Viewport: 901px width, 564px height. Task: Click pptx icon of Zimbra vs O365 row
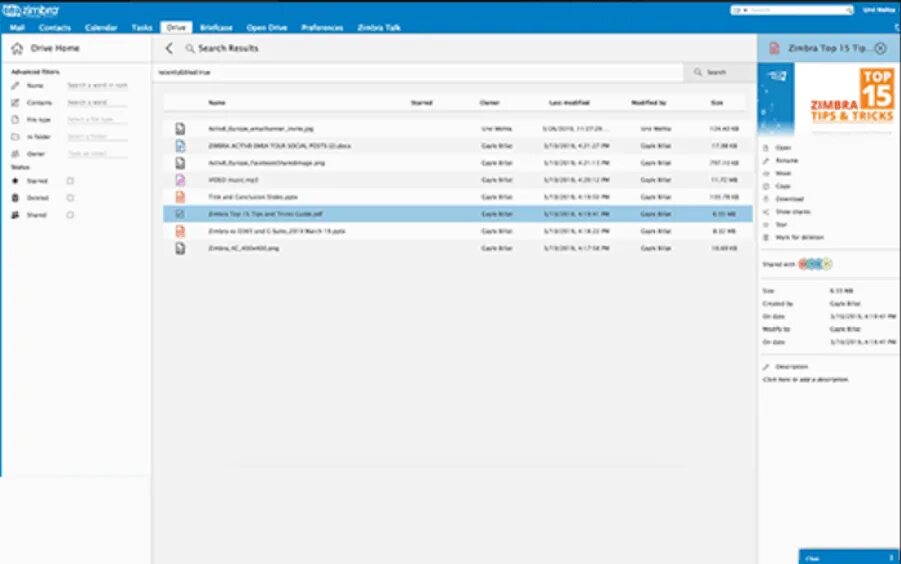click(x=180, y=231)
